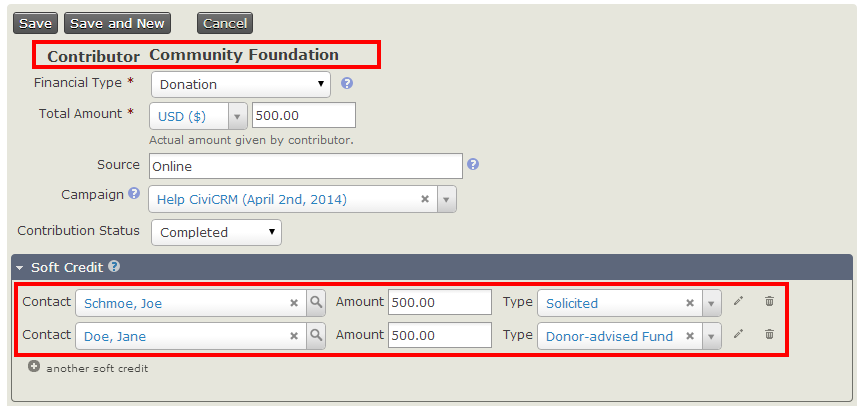Viewport: 858px width, 406px height.
Task: Click help icon next to Financial Type
Action: pyautogui.click(x=347, y=84)
